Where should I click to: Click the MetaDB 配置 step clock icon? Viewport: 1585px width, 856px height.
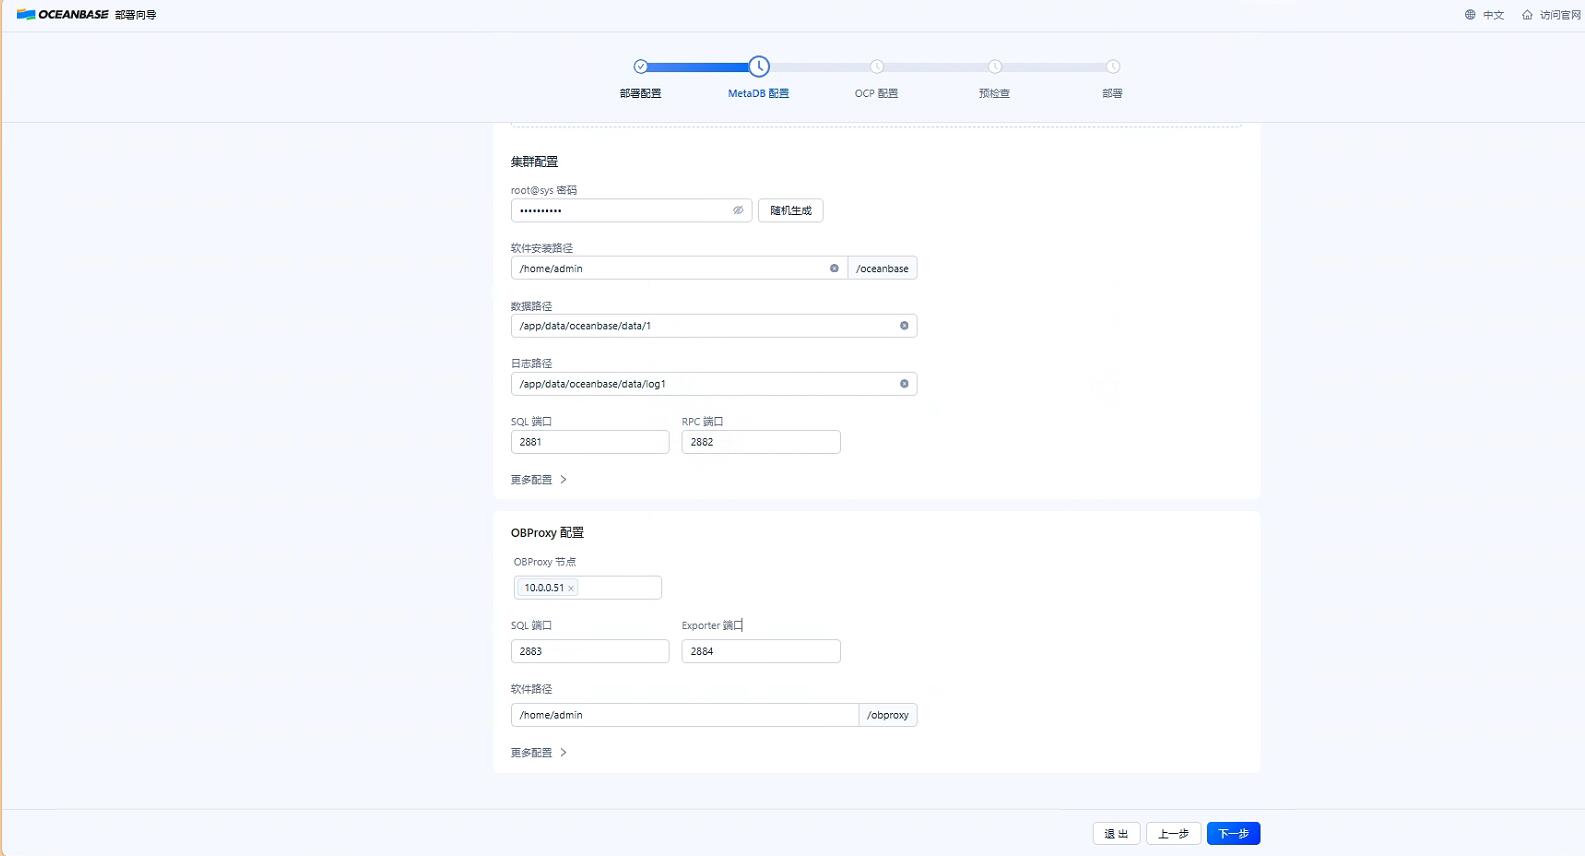pos(759,67)
